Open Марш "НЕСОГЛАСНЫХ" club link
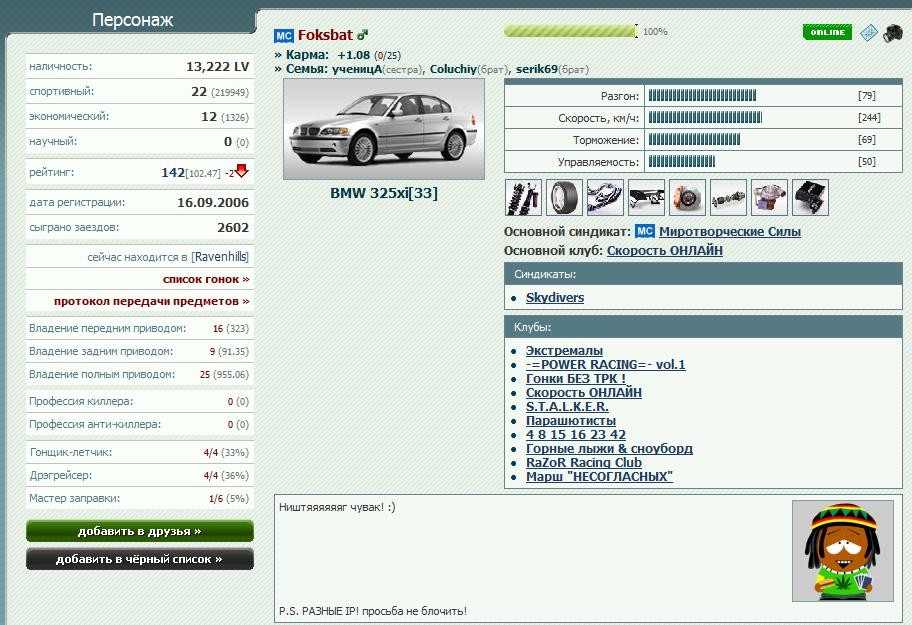Screen dimensions: 912x625 [599, 476]
